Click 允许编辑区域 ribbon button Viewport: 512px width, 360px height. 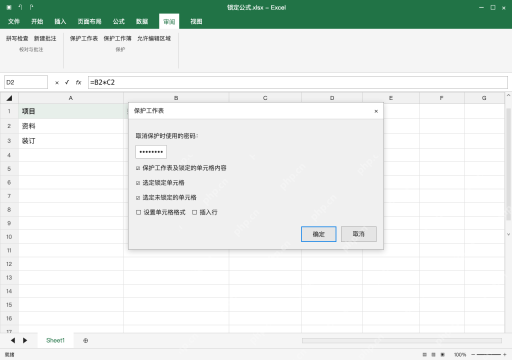(154, 39)
